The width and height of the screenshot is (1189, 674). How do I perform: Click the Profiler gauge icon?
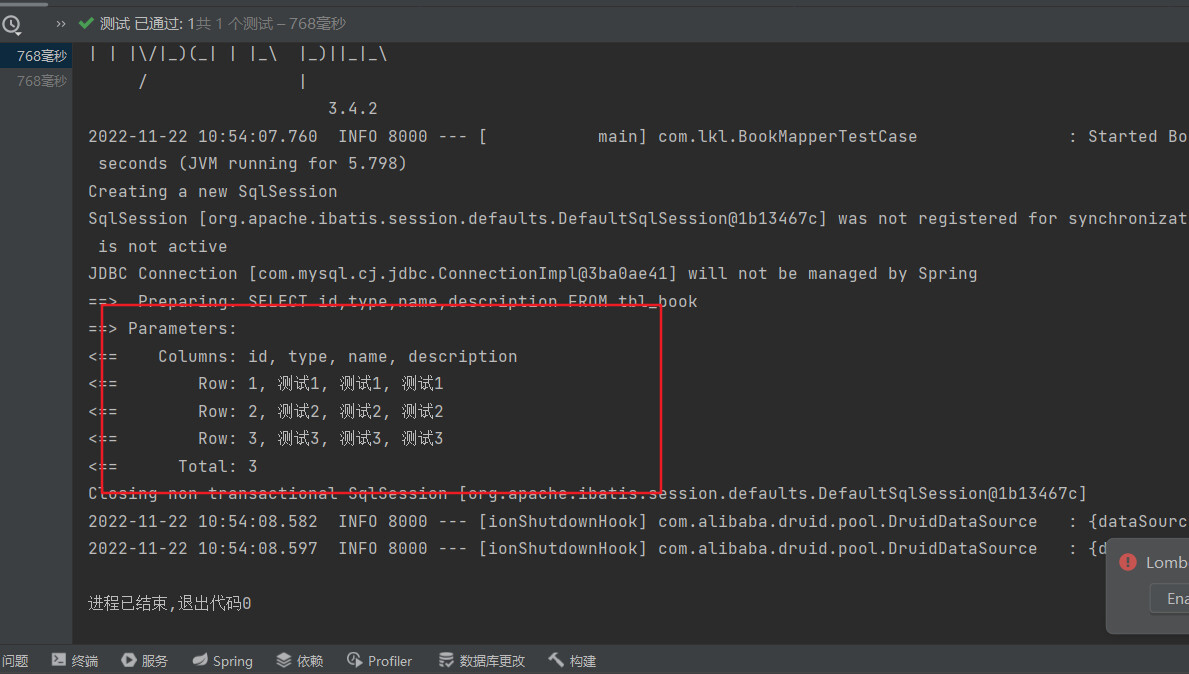coord(354,660)
